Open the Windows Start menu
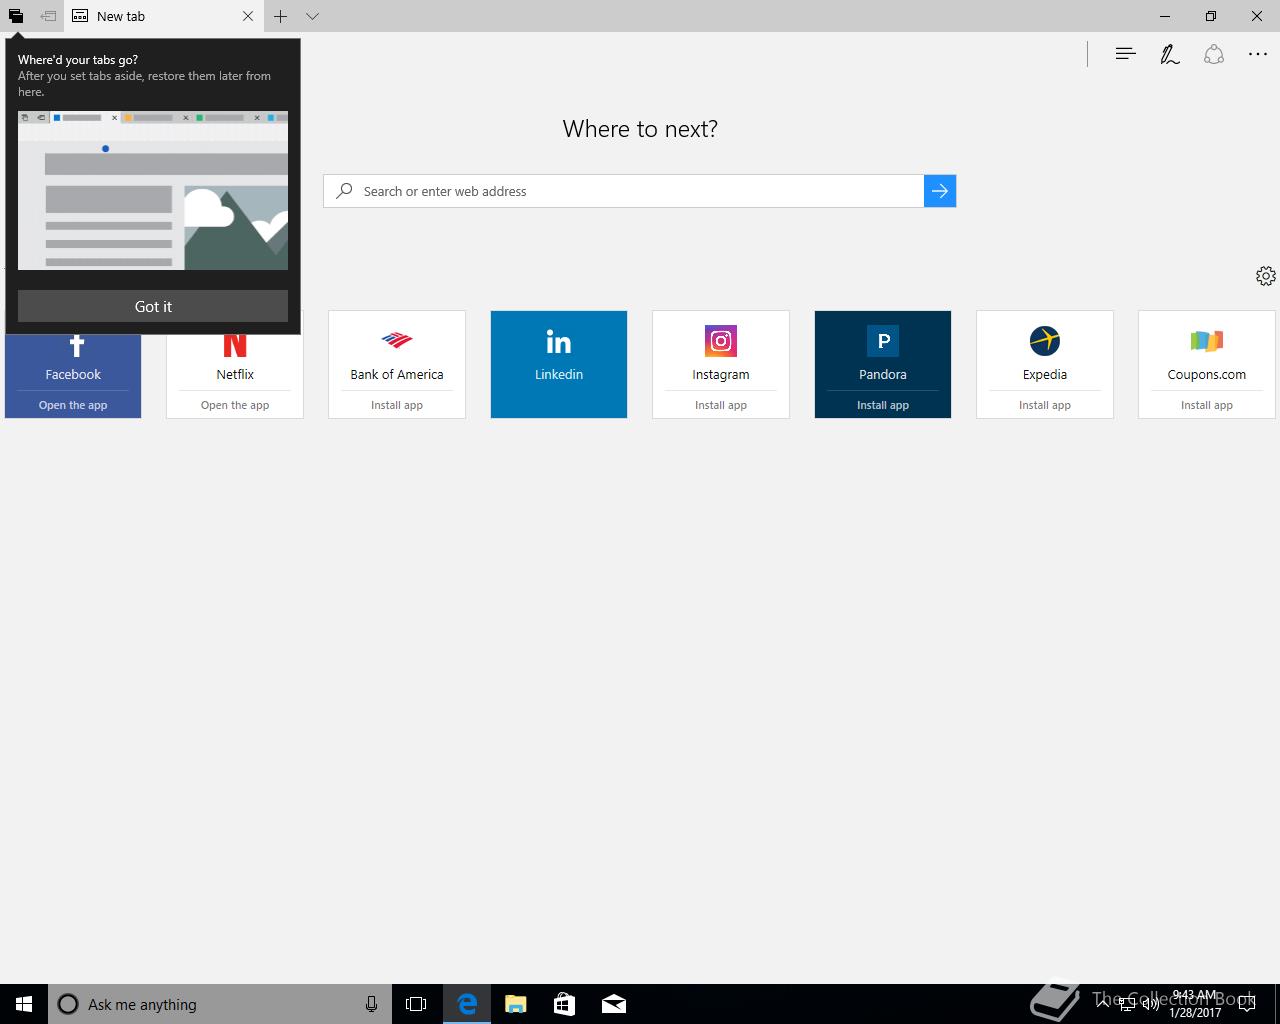1280x1024 pixels. click(x=24, y=1004)
